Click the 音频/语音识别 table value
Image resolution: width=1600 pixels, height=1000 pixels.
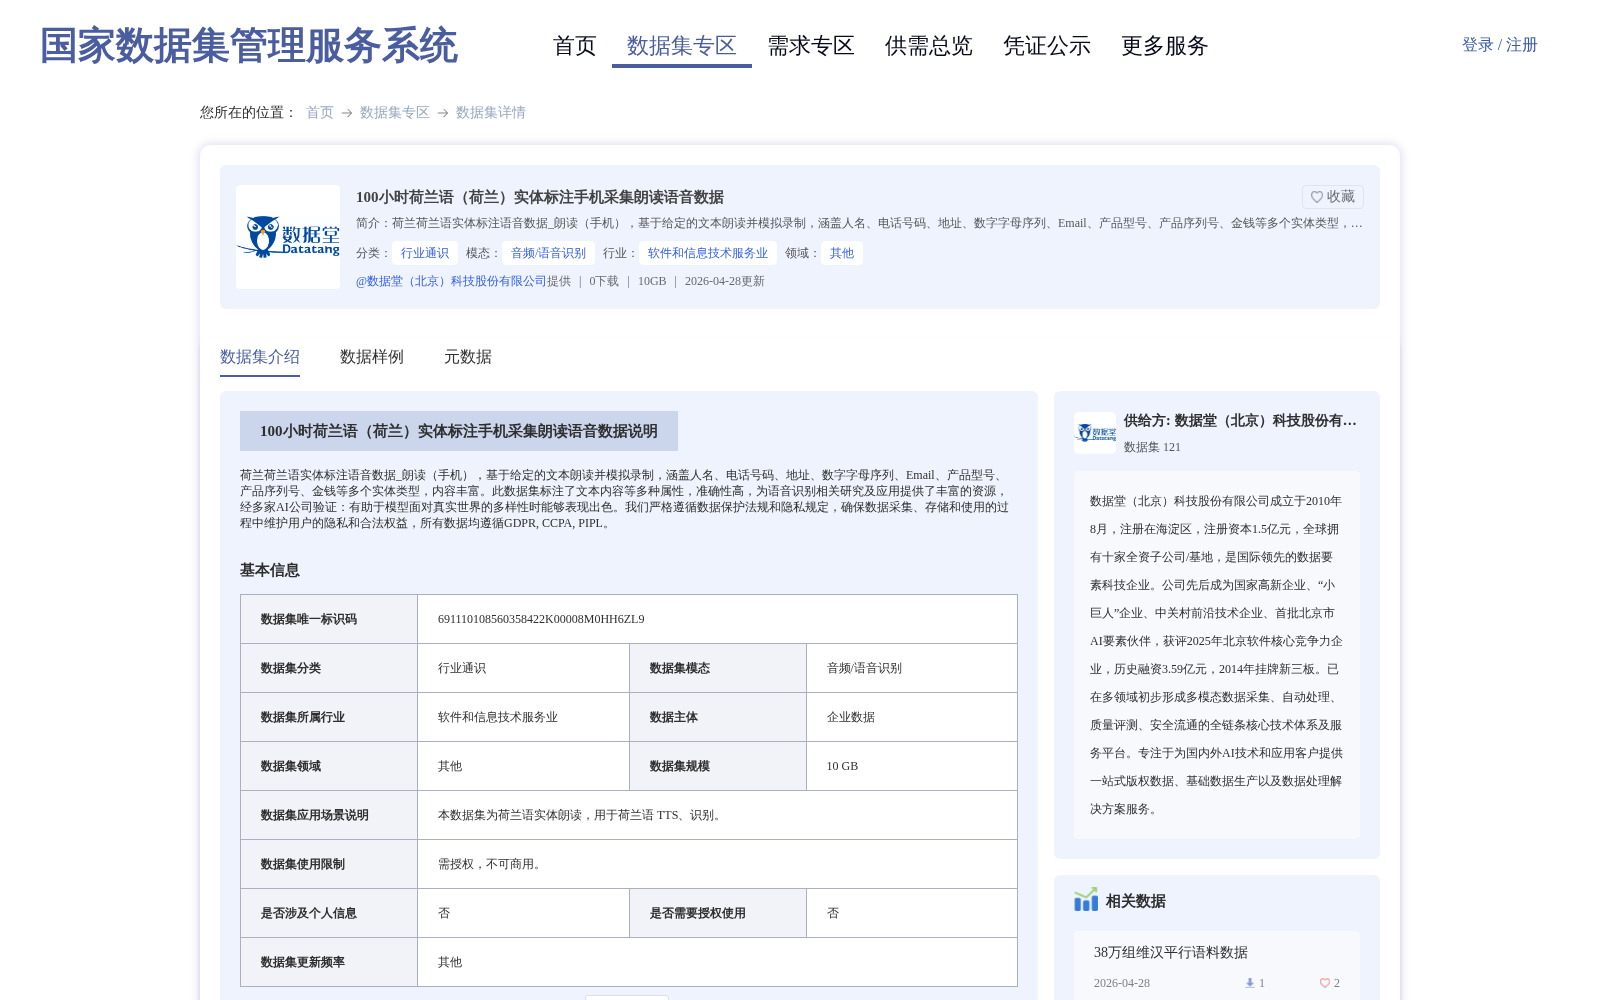click(x=864, y=668)
